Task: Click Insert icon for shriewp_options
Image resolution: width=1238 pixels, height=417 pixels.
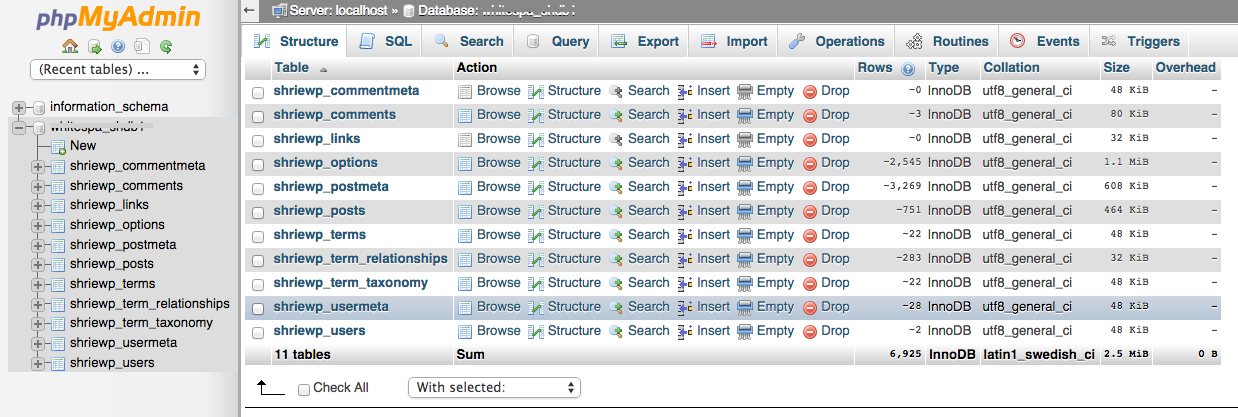Action: (x=685, y=163)
